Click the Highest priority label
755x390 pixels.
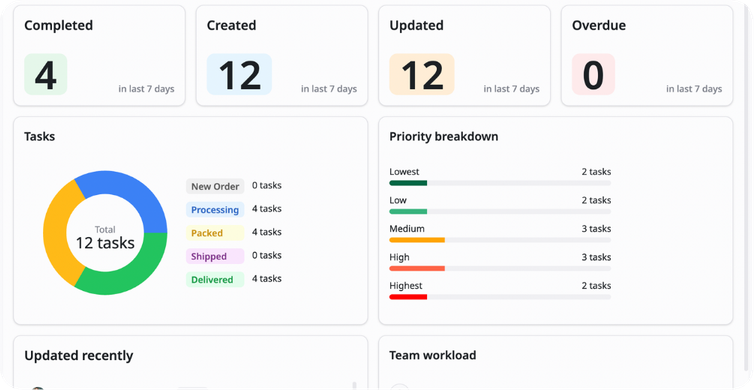click(x=405, y=286)
